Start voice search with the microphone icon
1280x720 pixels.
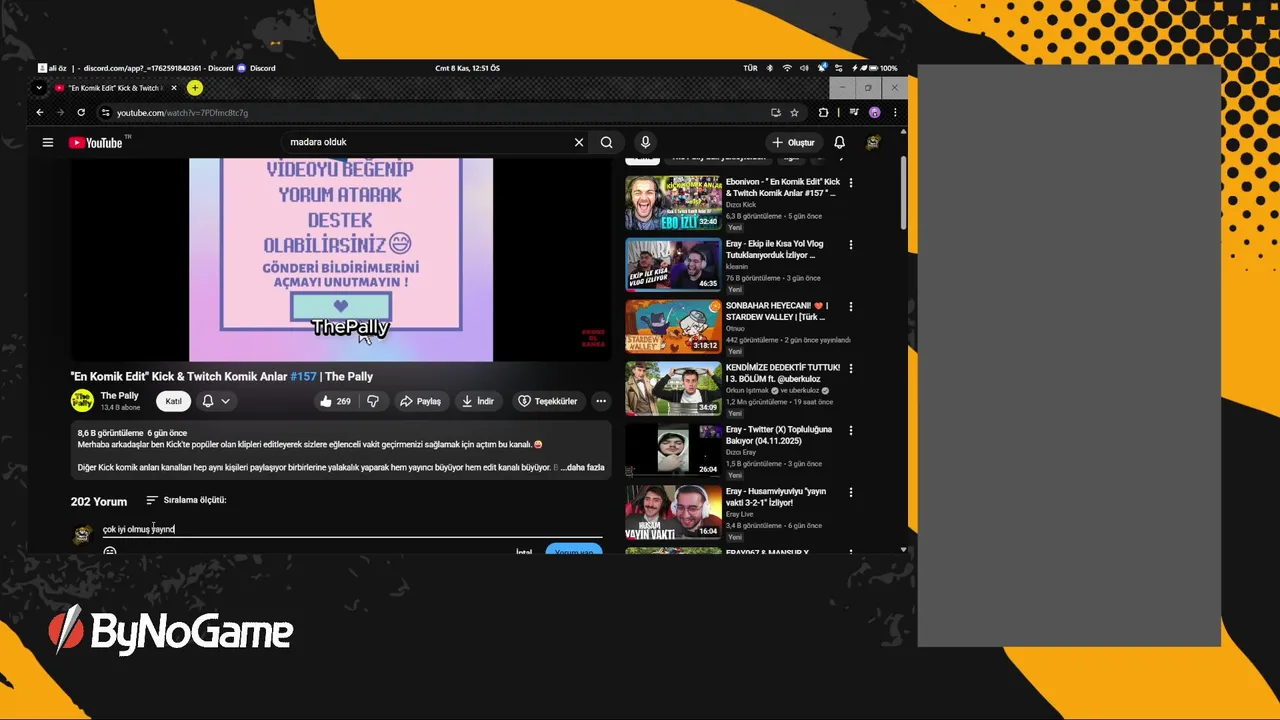click(x=645, y=142)
